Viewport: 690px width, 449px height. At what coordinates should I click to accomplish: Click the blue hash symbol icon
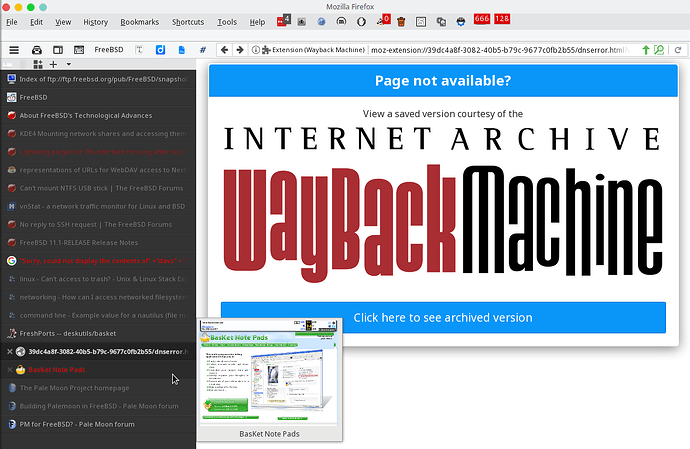(202, 50)
